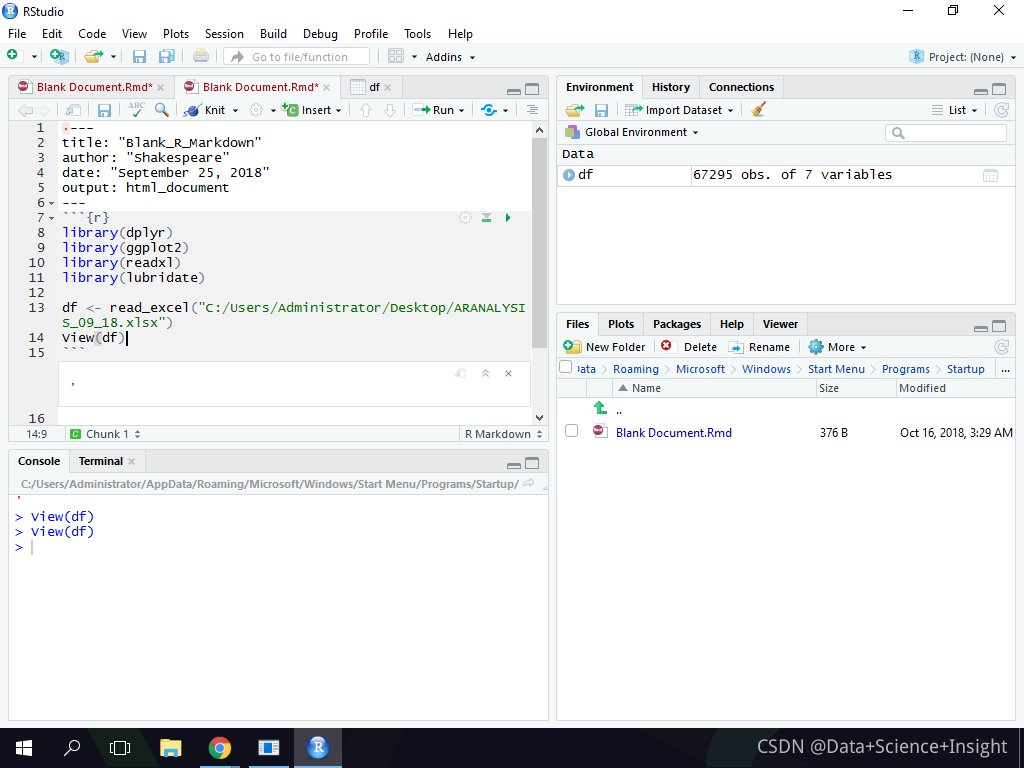Open a new file with the plus icon
The height and width of the screenshot is (768, 1024).
[x=12, y=57]
